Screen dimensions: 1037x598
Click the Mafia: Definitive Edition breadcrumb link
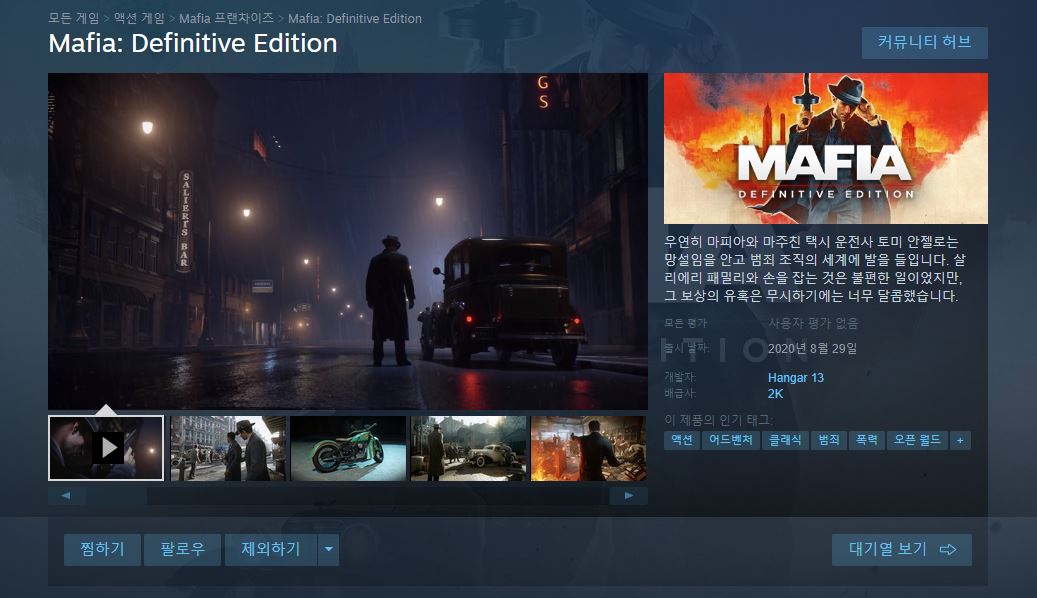coord(354,19)
